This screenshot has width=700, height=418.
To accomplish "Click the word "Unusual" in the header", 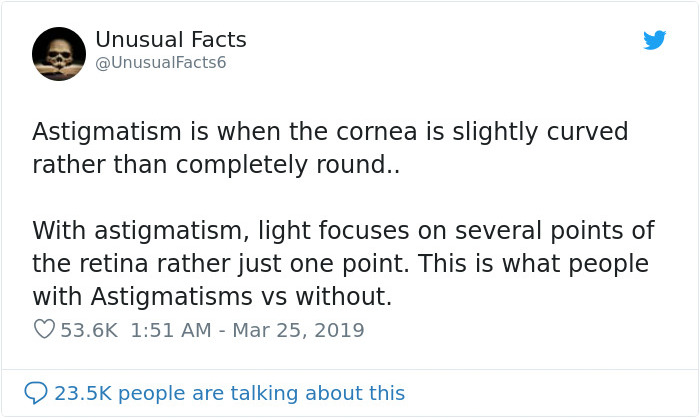I will 137,40.
